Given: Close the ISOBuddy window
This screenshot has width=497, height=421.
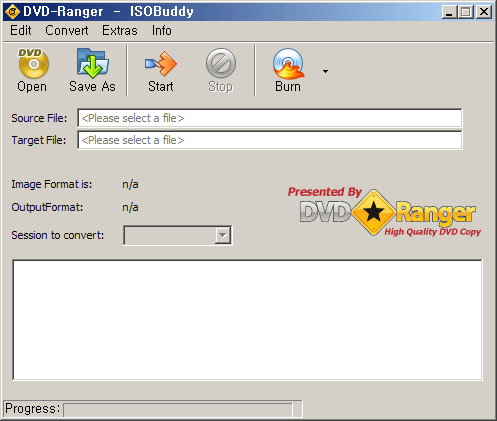Looking at the screenshot, I should pos(483,12).
